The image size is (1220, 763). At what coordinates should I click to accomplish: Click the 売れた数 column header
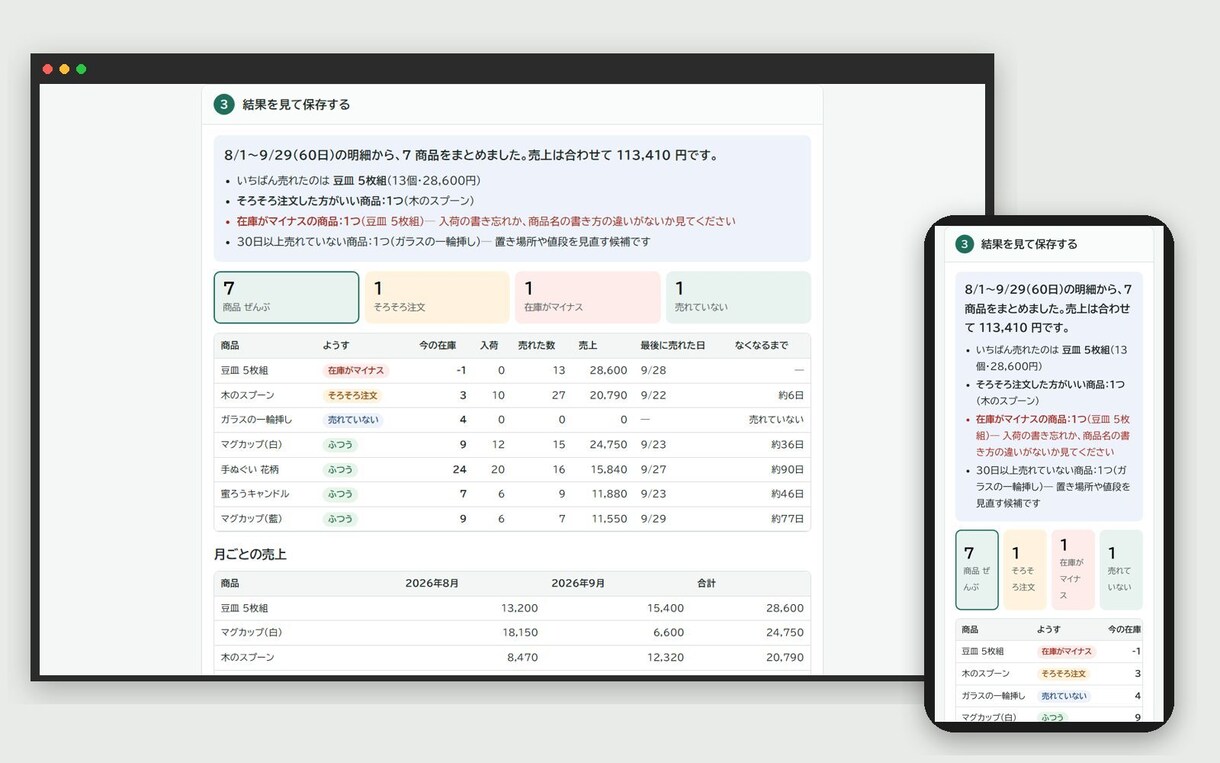pos(537,345)
